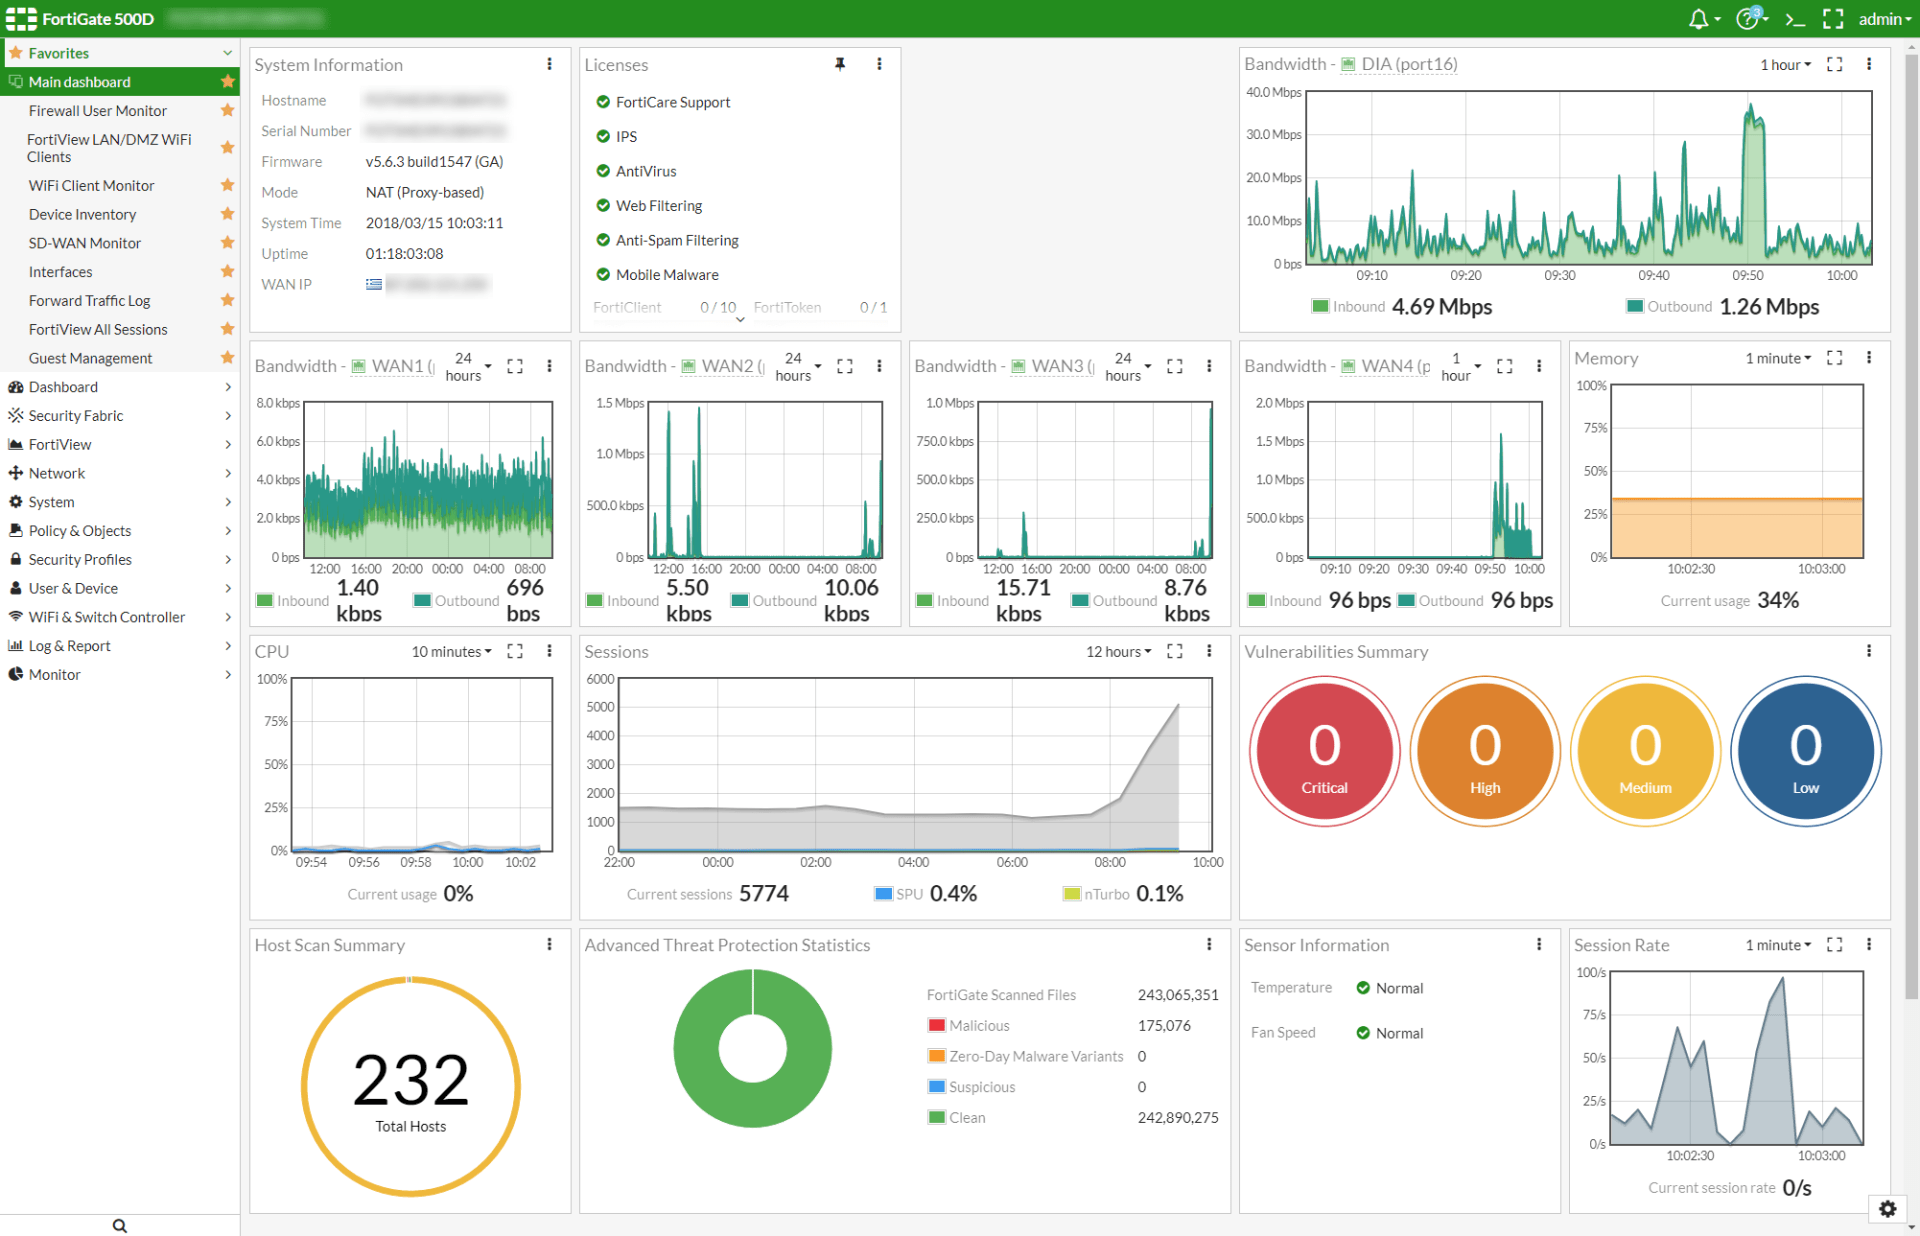Unfavorite FortiView All Sessions star

tap(227, 329)
